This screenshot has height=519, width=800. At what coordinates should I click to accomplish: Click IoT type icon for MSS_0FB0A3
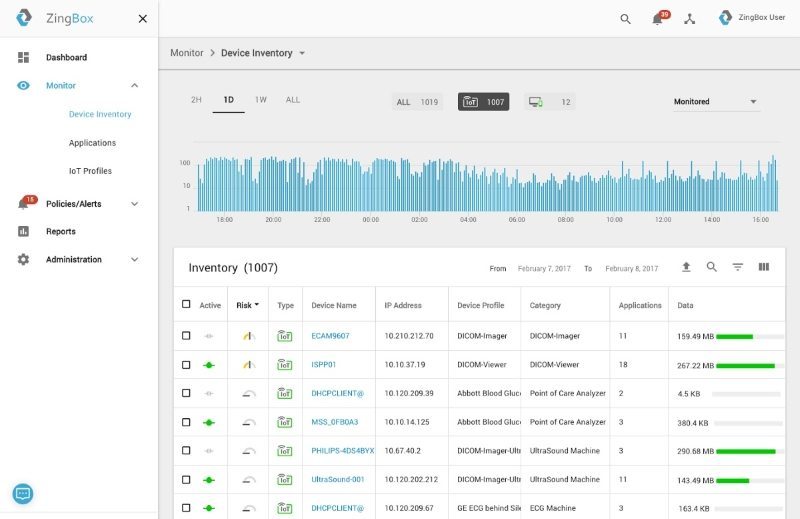(x=285, y=422)
